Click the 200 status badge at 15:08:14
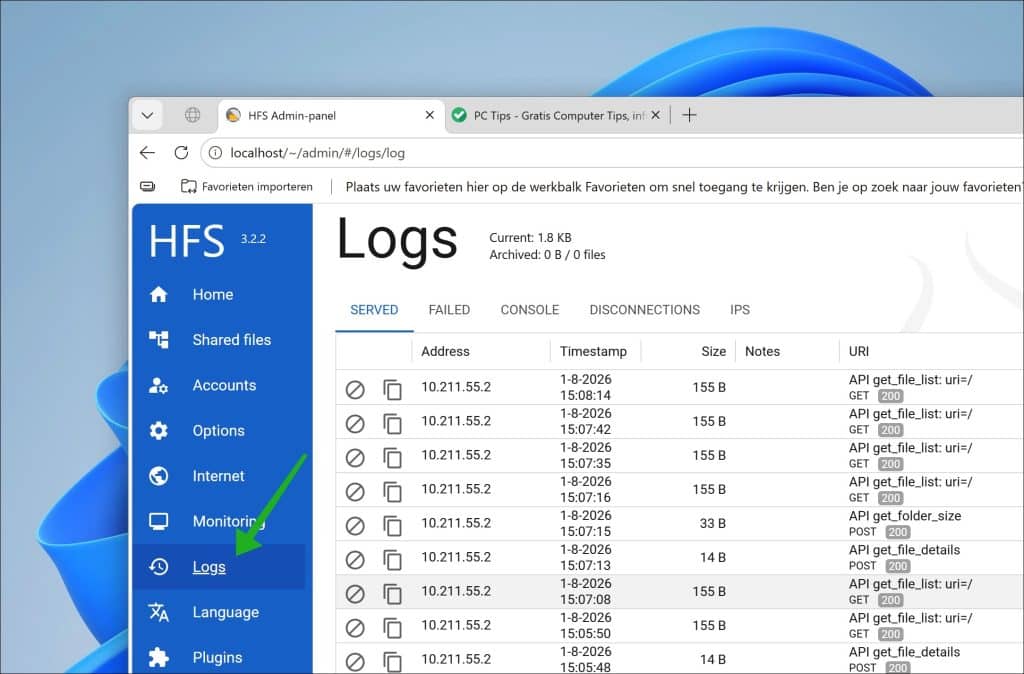 (x=890, y=396)
